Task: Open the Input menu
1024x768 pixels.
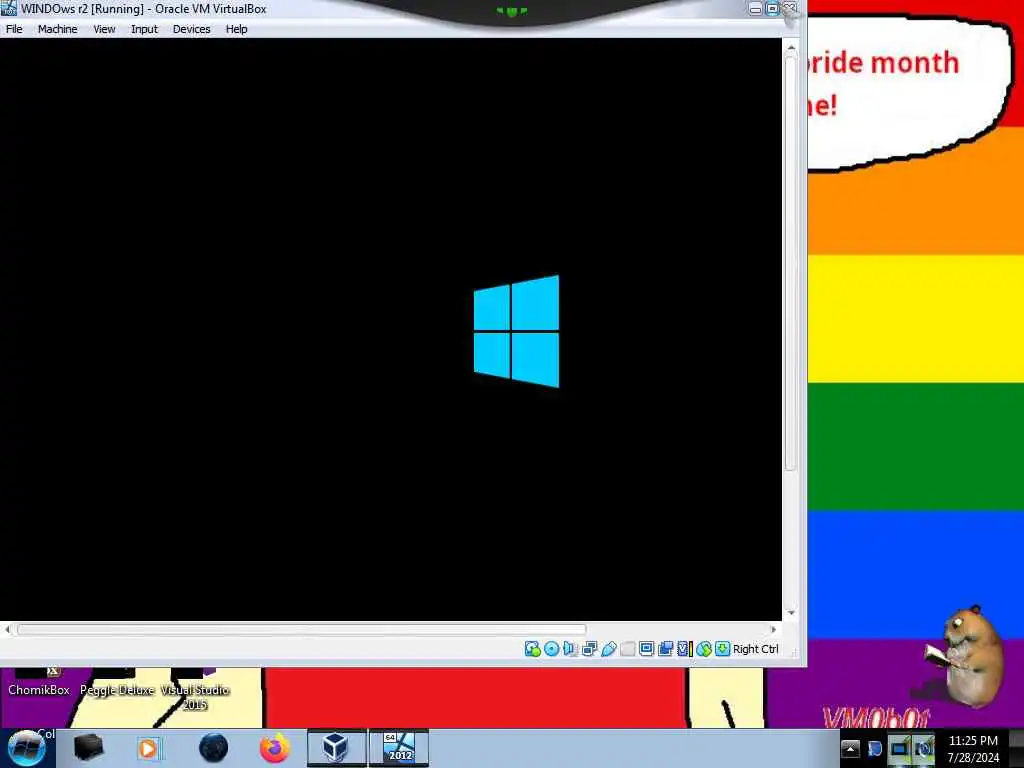Action: [x=144, y=29]
